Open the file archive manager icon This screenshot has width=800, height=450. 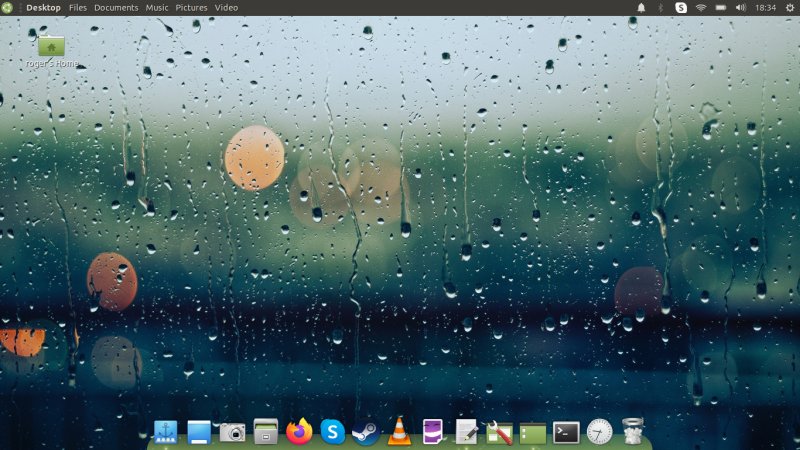pyautogui.click(x=265, y=431)
